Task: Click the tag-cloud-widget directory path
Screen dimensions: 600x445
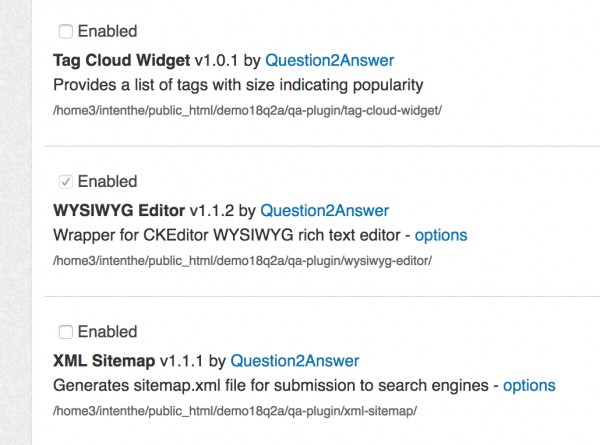Action: point(248,109)
